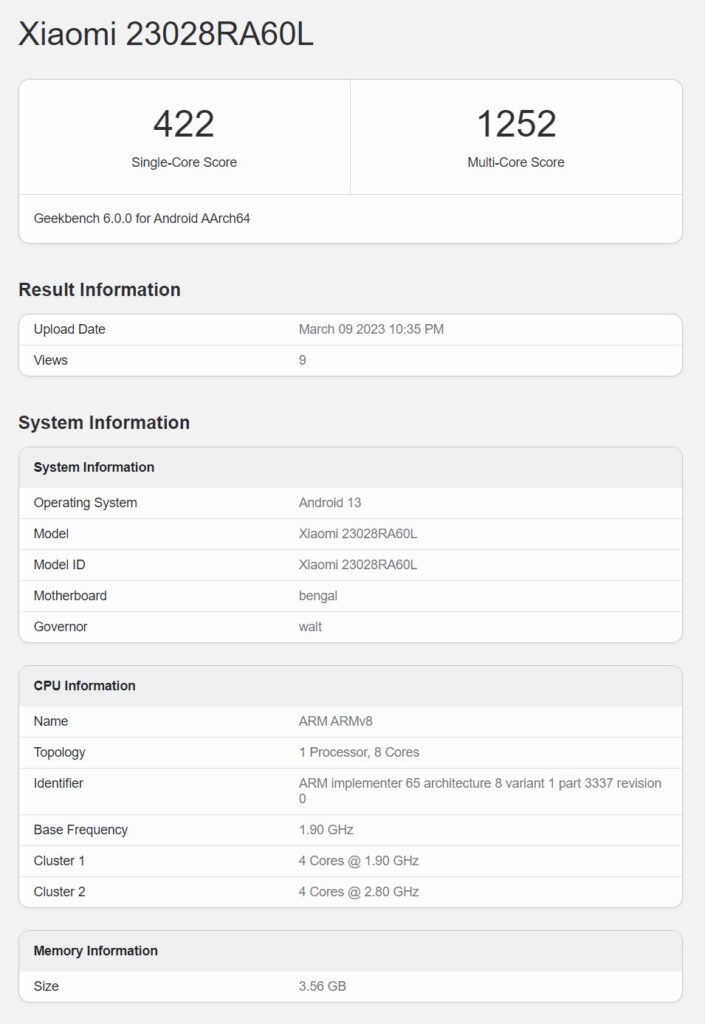This screenshot has width=705, height=1024.
Task: Click the Upload Date label
Action: tap(69, 329)
